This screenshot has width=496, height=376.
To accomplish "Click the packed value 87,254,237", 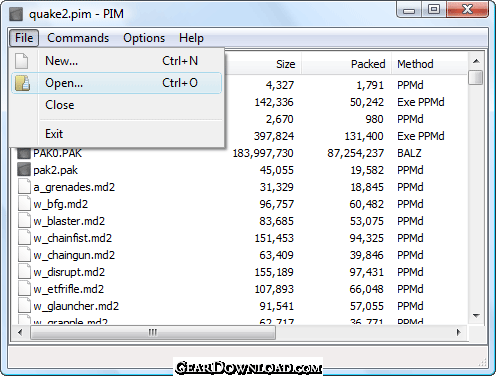I will 355,153.
